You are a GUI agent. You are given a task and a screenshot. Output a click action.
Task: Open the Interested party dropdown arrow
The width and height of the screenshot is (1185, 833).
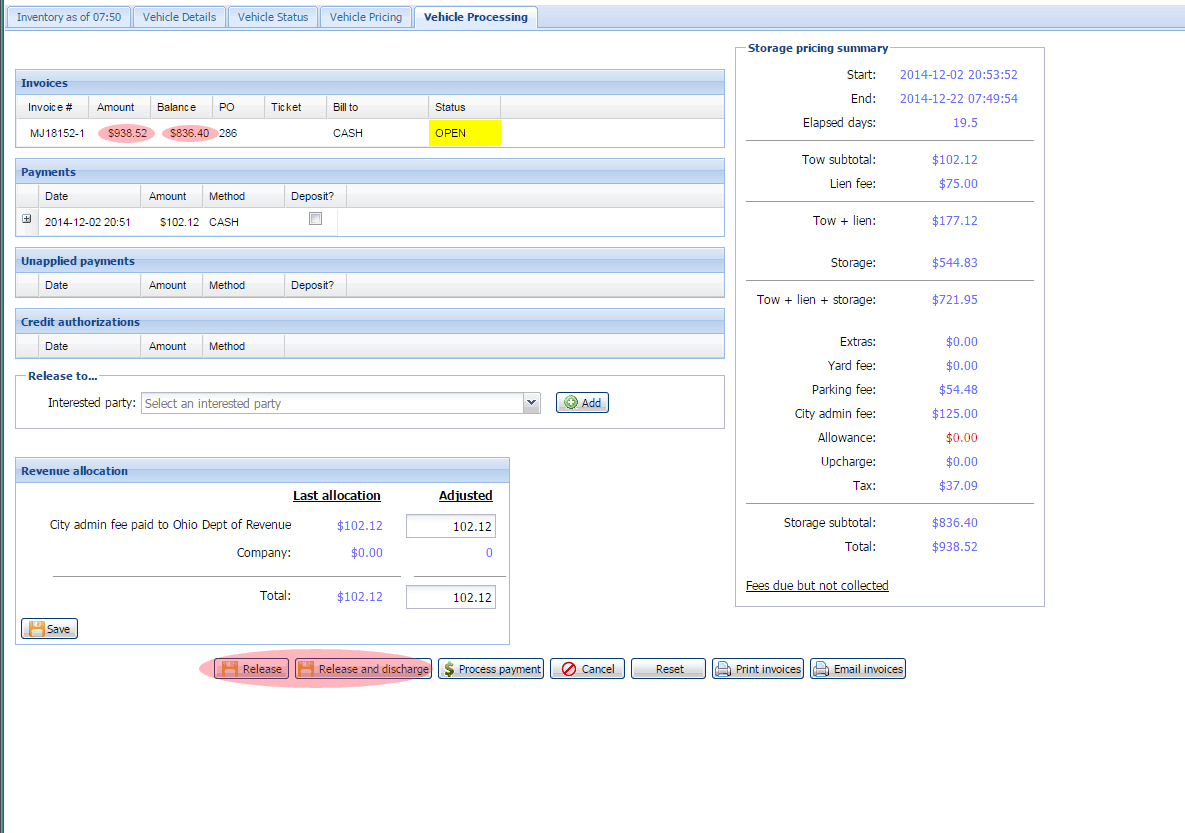coord(531,403)
